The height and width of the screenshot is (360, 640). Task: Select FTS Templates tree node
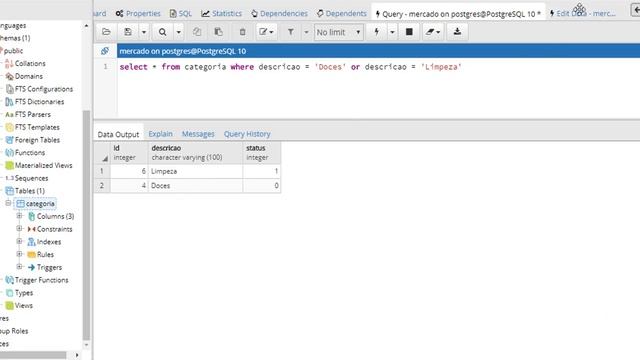[37, 127]
